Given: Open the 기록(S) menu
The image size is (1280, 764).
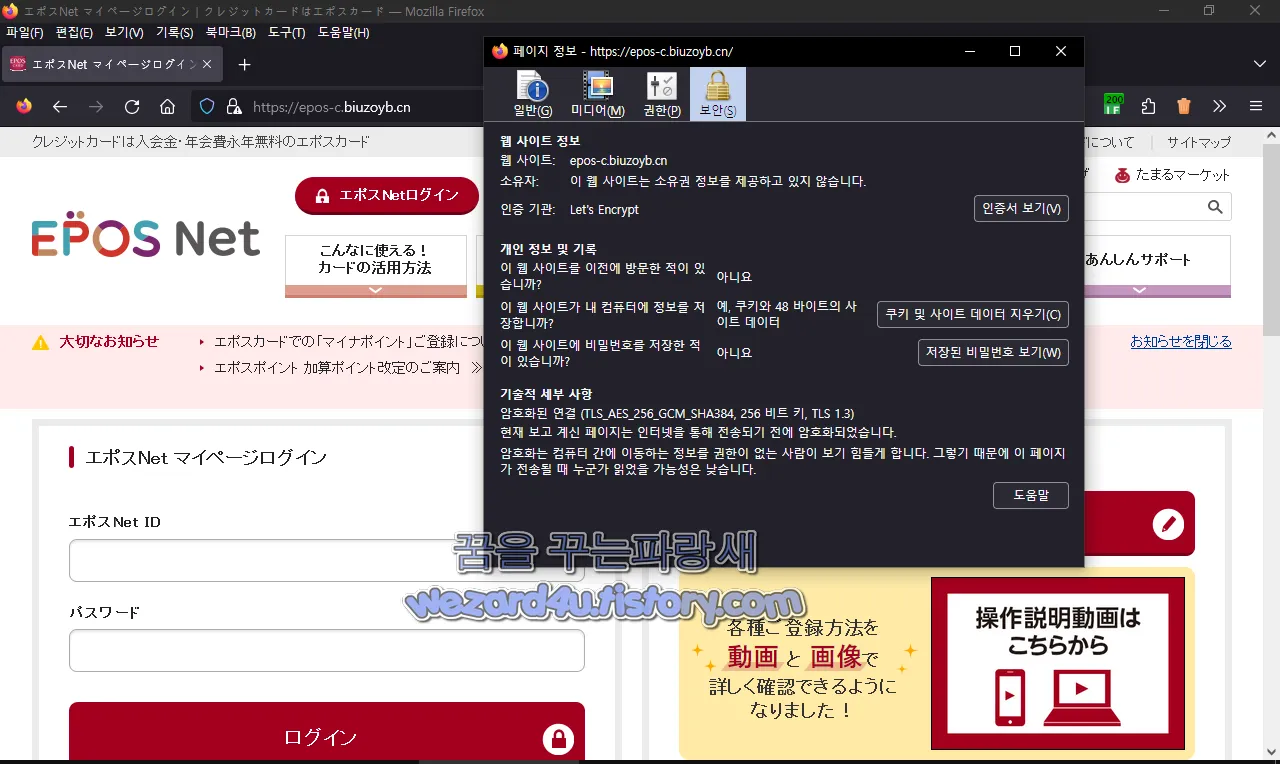Looking at the screenshot, I should click(x=174, y=33).
